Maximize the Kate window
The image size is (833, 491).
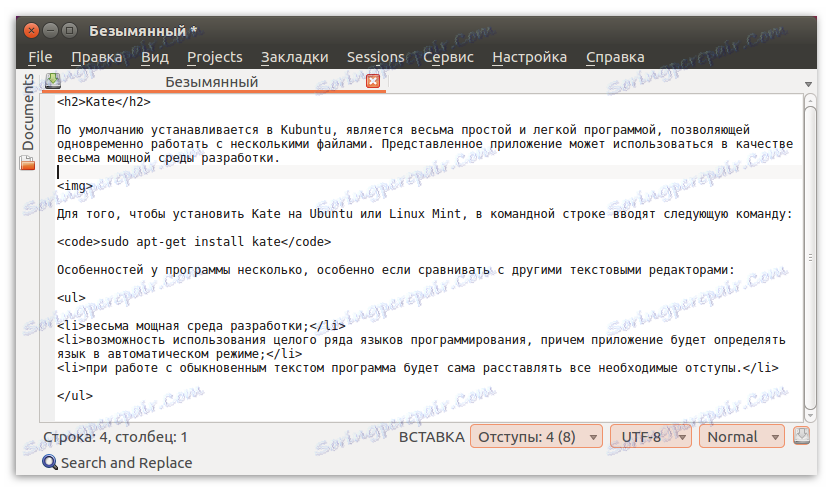tap(69, 30)
